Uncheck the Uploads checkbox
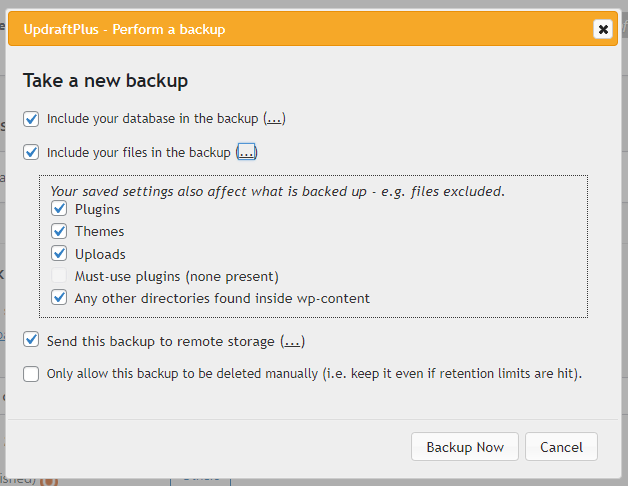The height and width of the screenshot is (486, 628). point(59,254)
